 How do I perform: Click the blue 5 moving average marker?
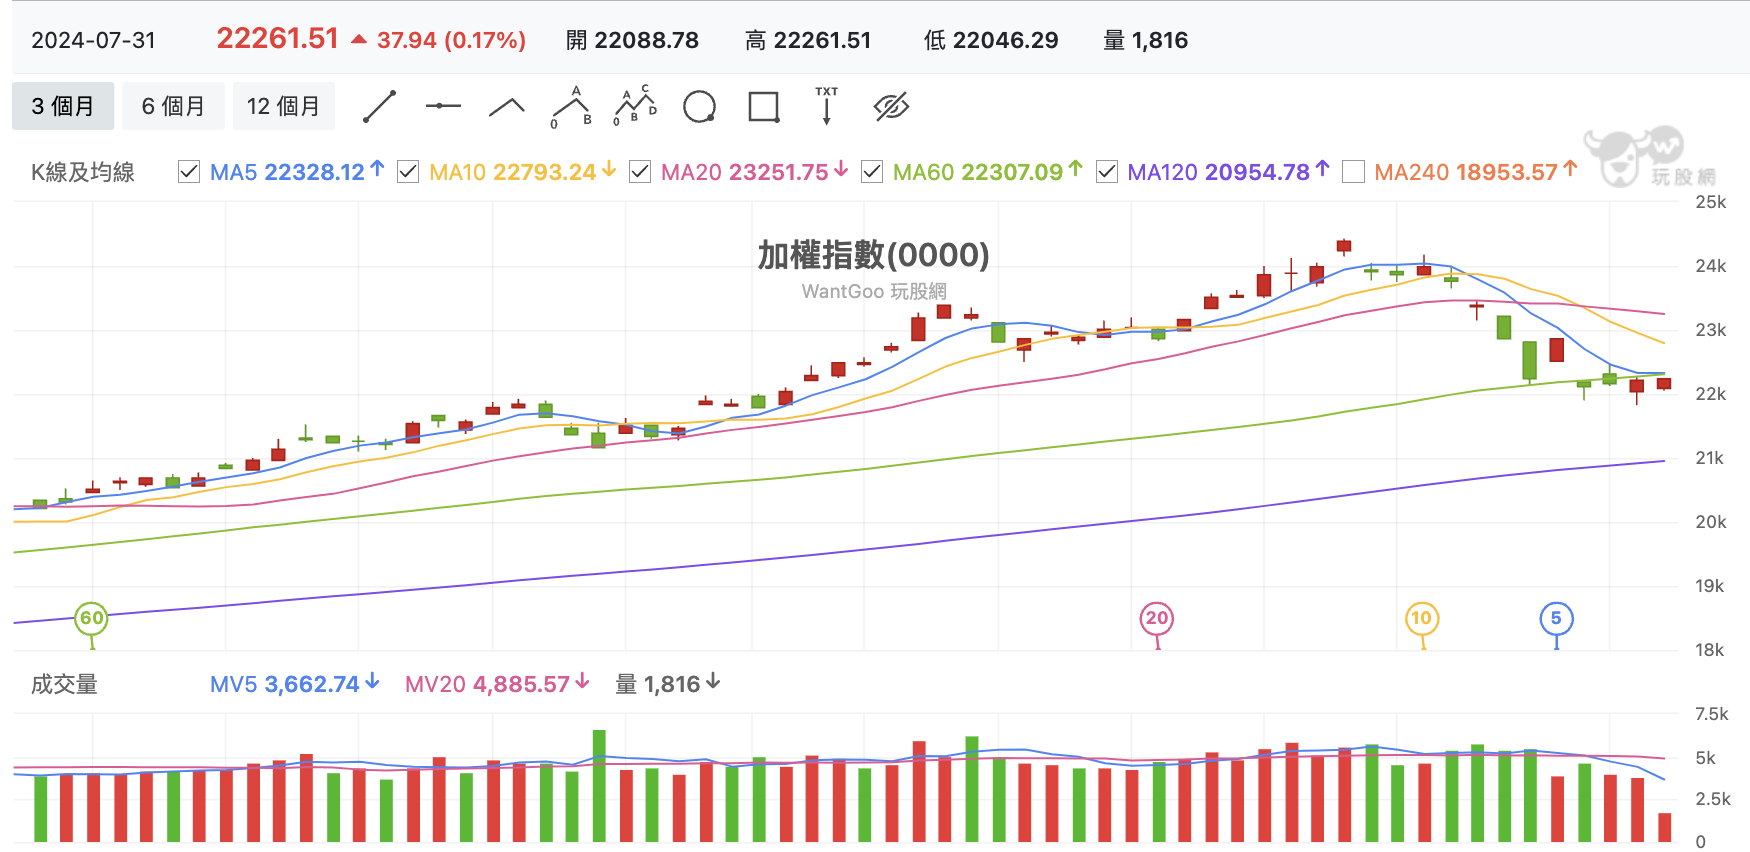tap(1556, 618)
